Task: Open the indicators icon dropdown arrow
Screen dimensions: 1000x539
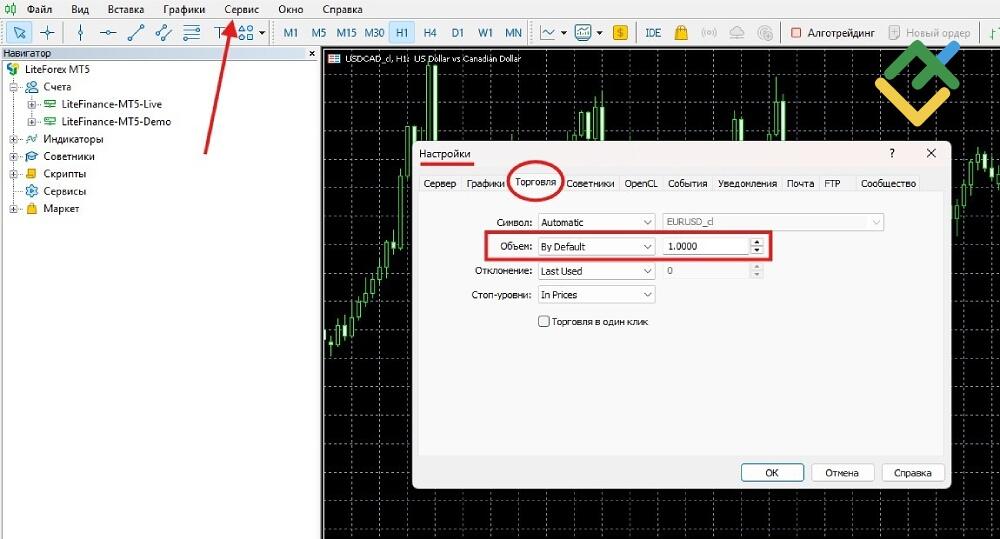Action: (599, 33)
